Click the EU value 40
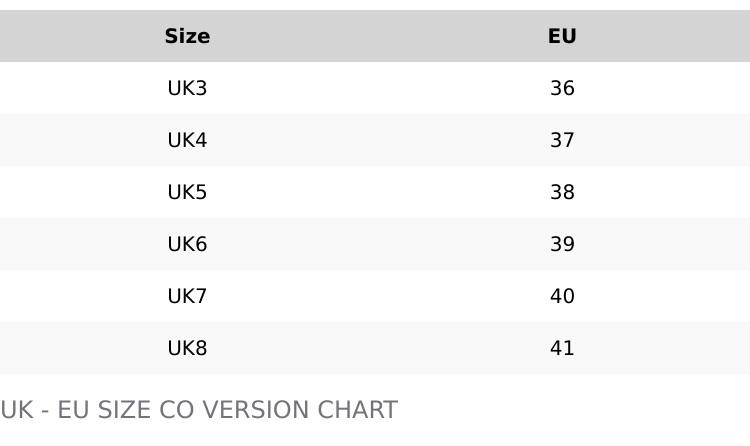This screenshot has height=446, width=750. pyautogui.click(x=562, y=296)
